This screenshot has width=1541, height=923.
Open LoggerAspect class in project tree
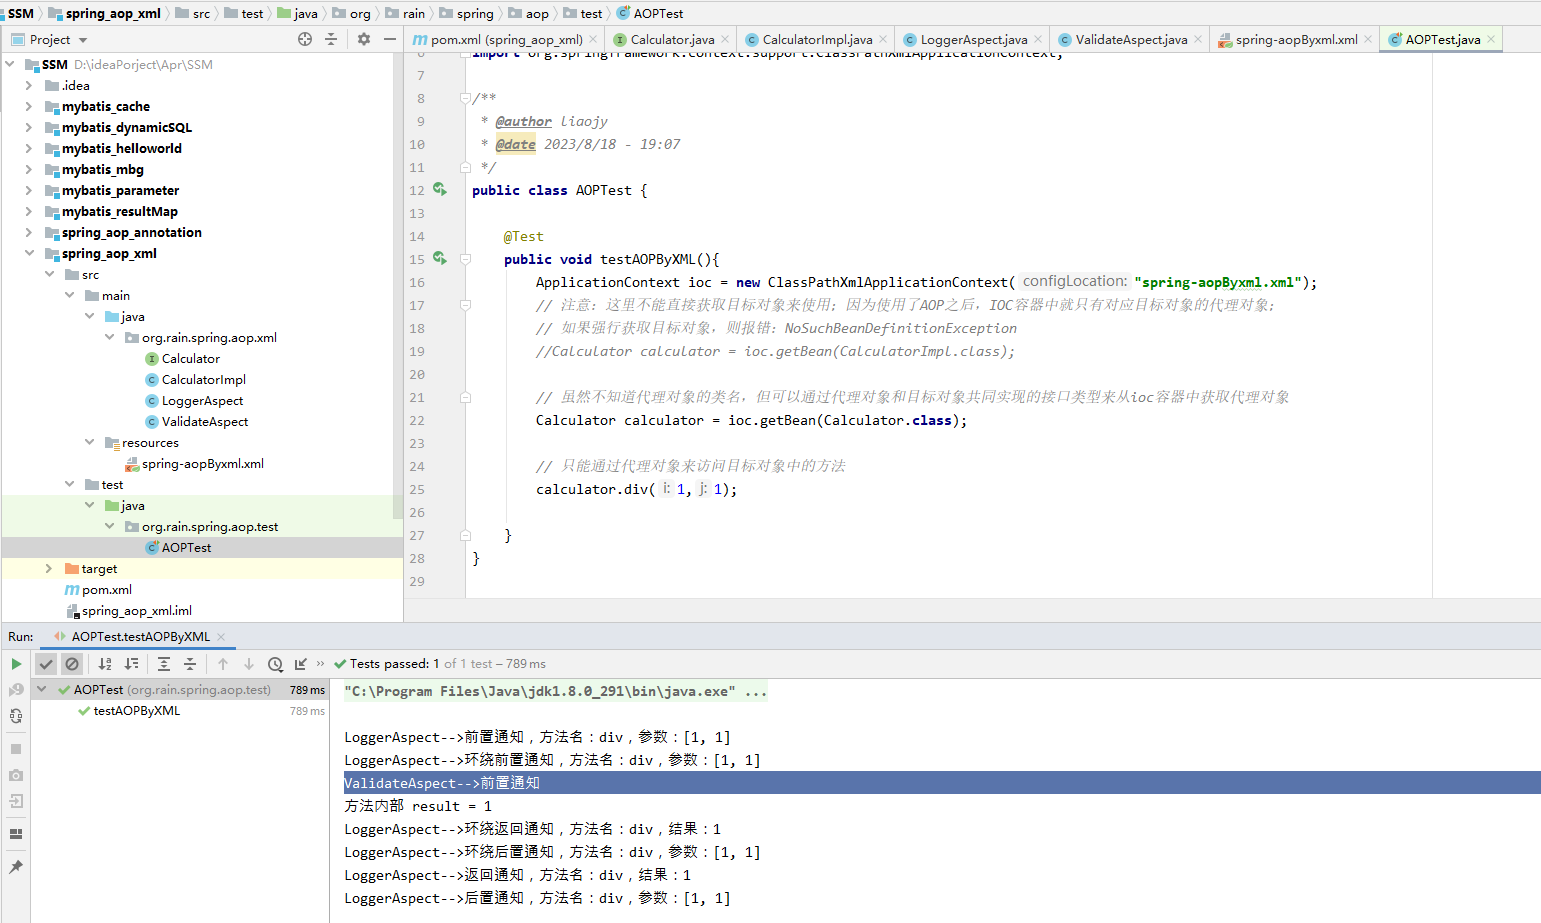click(202, 401)
